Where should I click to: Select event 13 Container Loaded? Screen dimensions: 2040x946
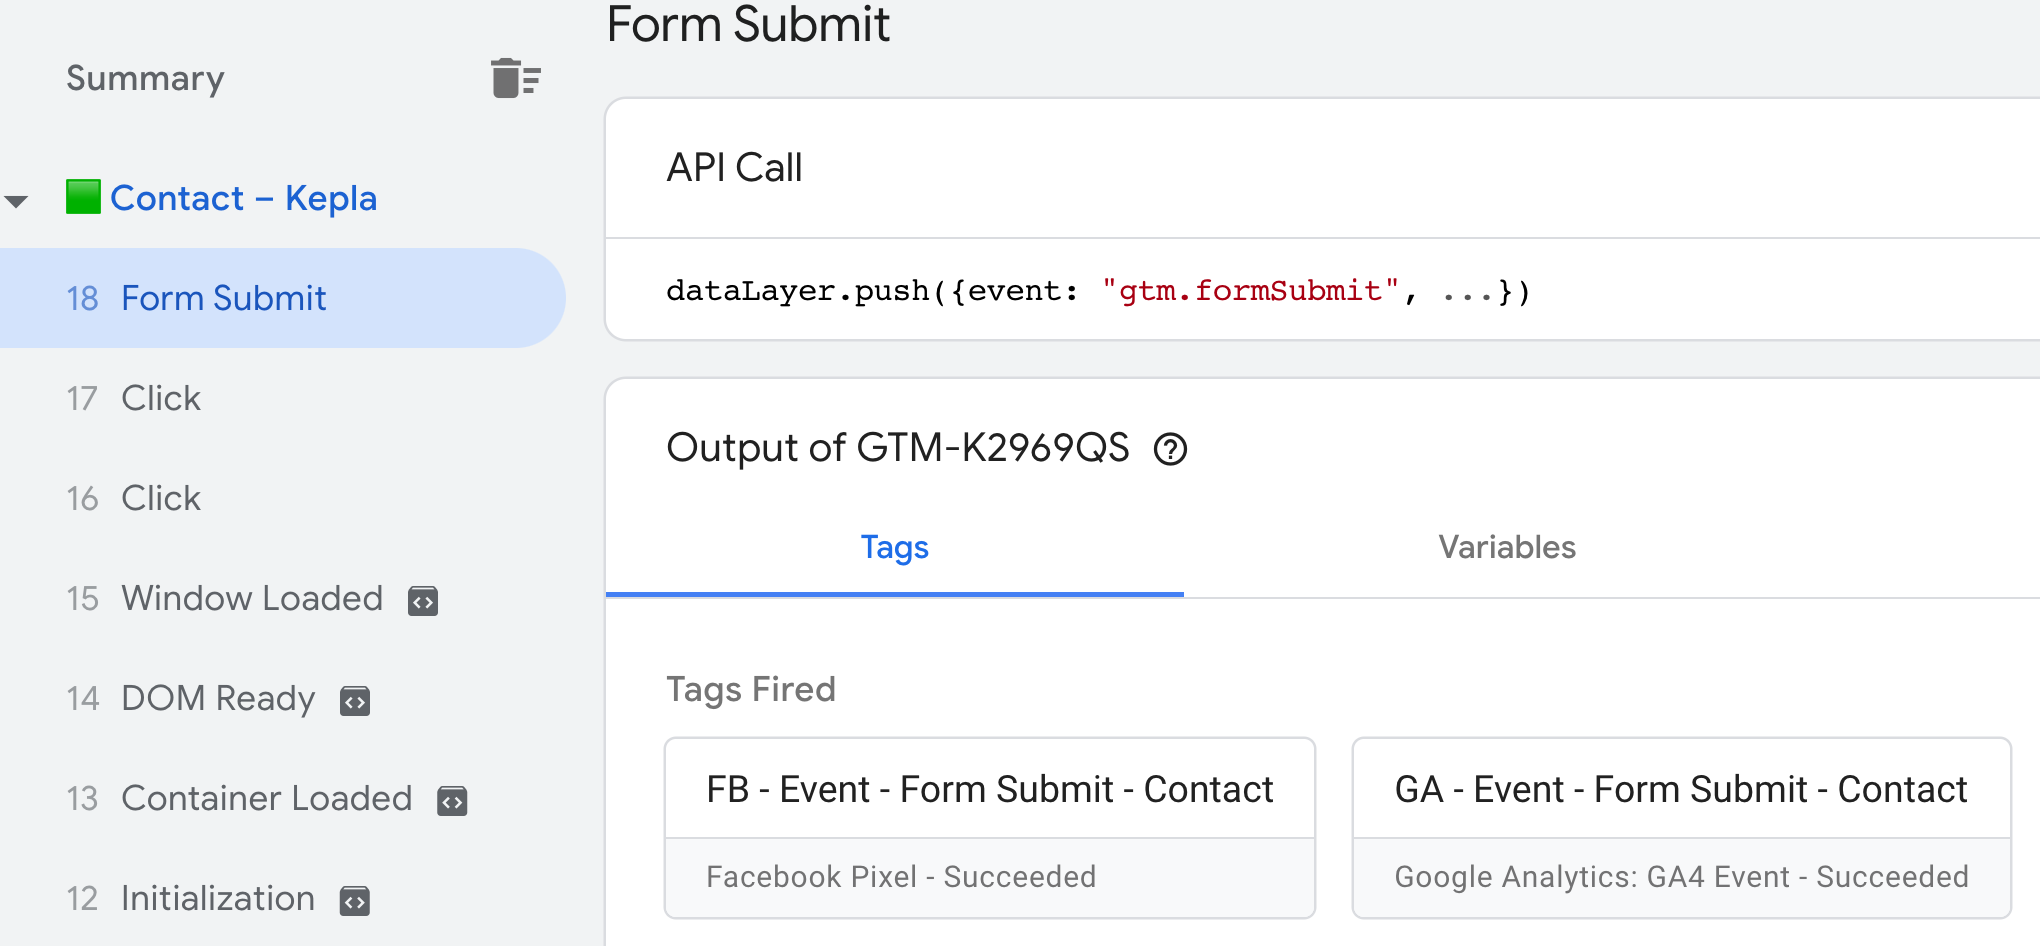[x=265, y=798]
